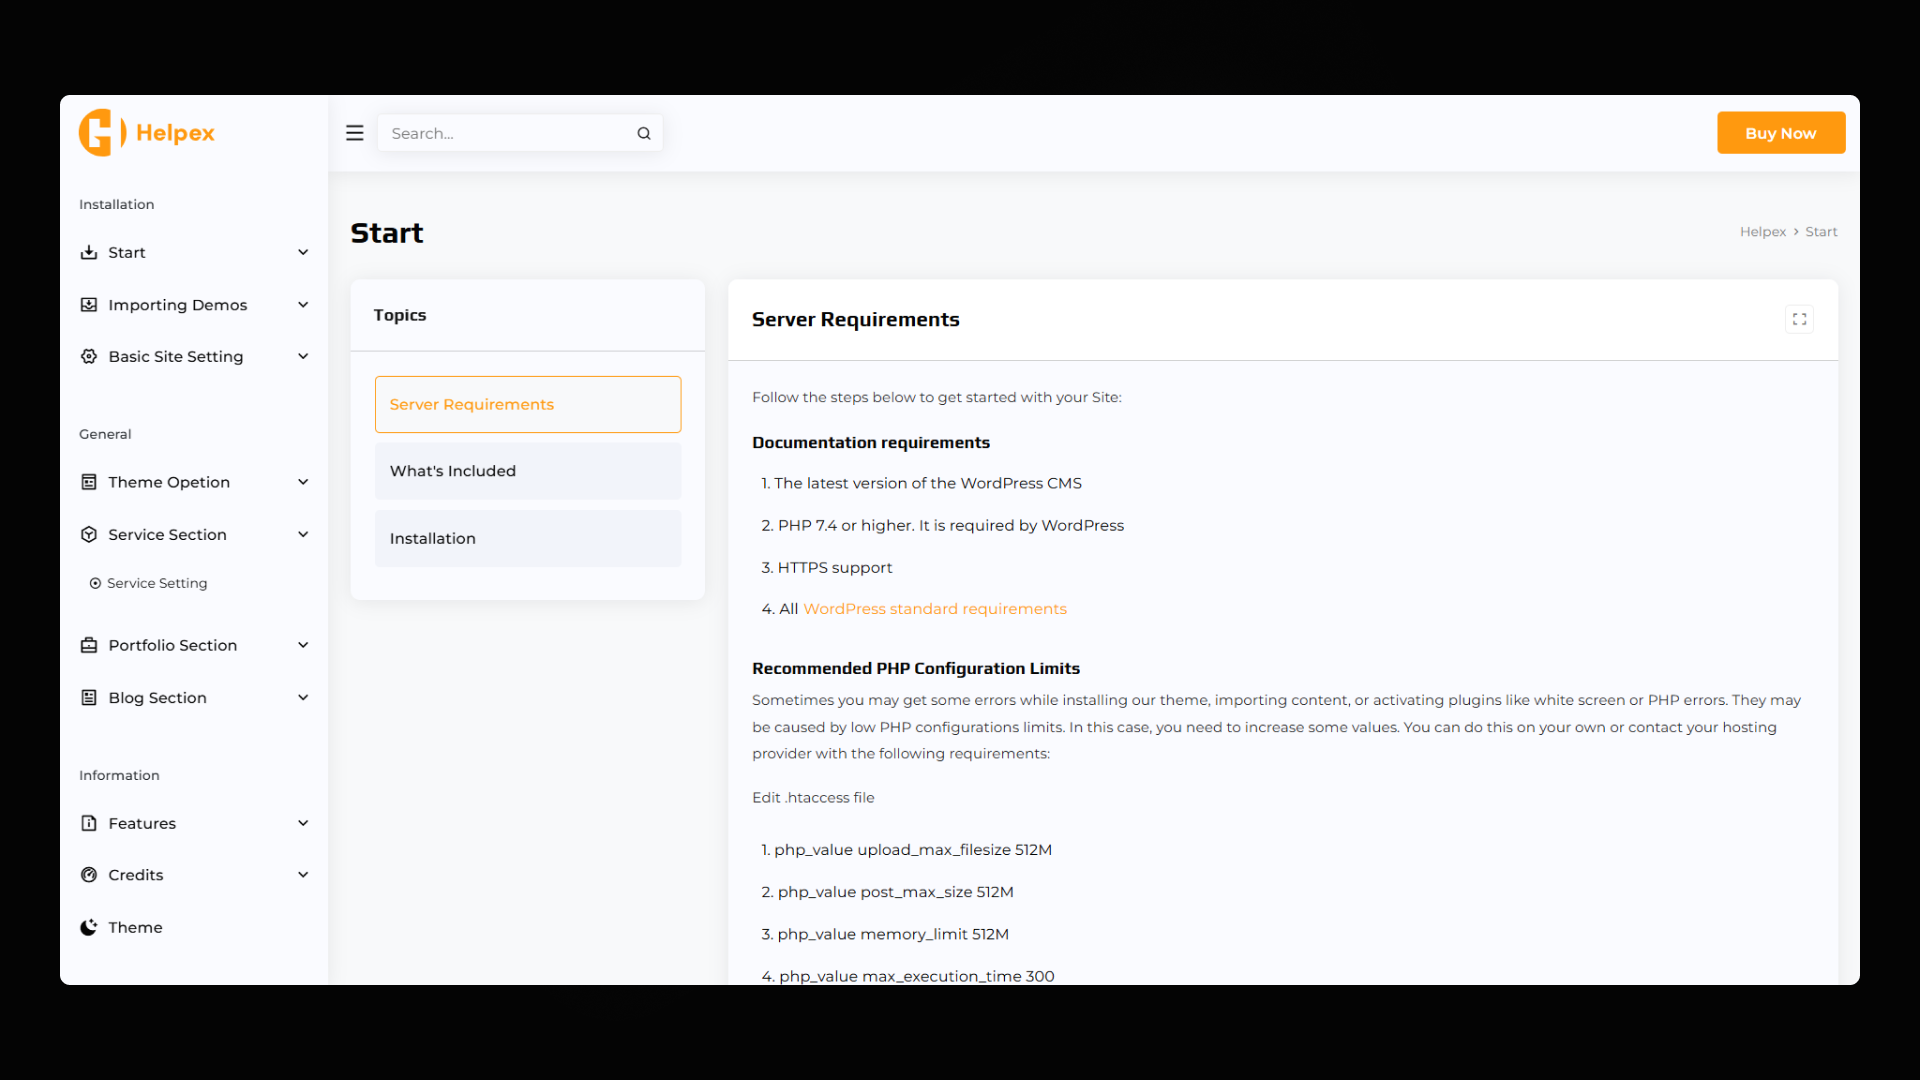Toggle the hamburger sidebar menu icon

(x=354, y=133)
